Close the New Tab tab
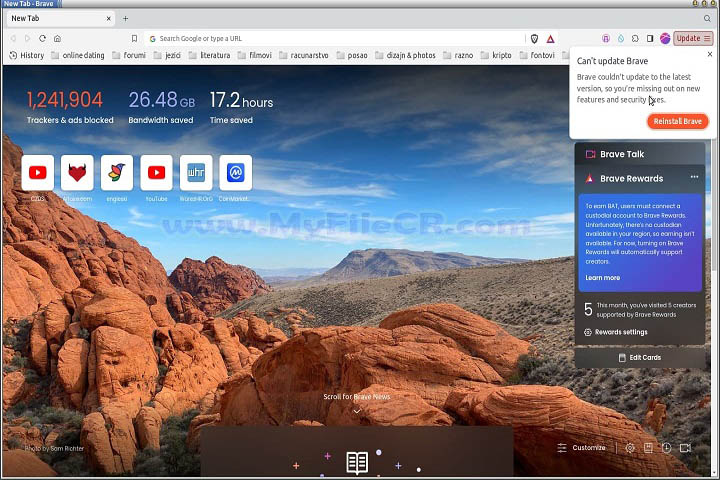Viewport: 720px width, 480px height. pyautogui.click(x=108, y=19)
